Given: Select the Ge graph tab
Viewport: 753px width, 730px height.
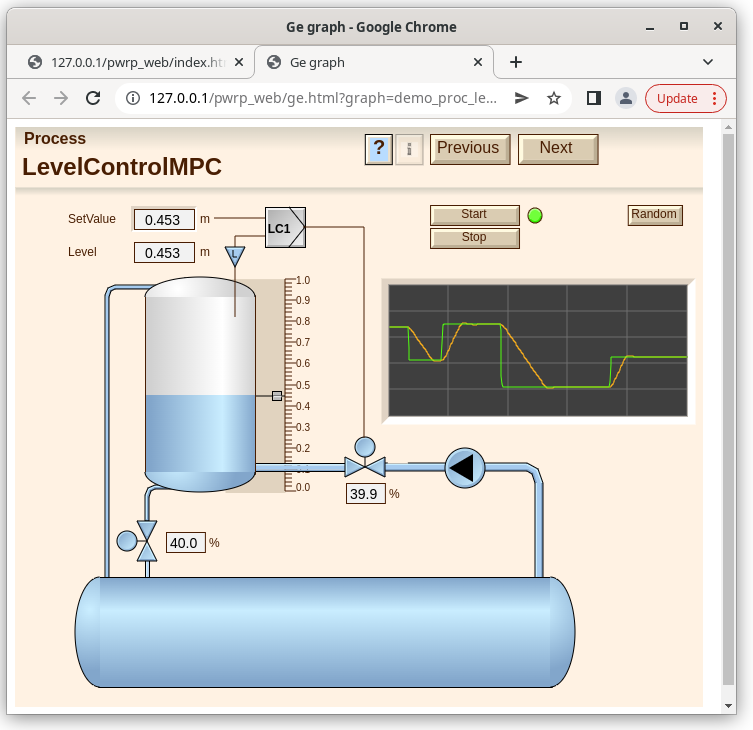Looking at the screenshot, I should point(374,62).
